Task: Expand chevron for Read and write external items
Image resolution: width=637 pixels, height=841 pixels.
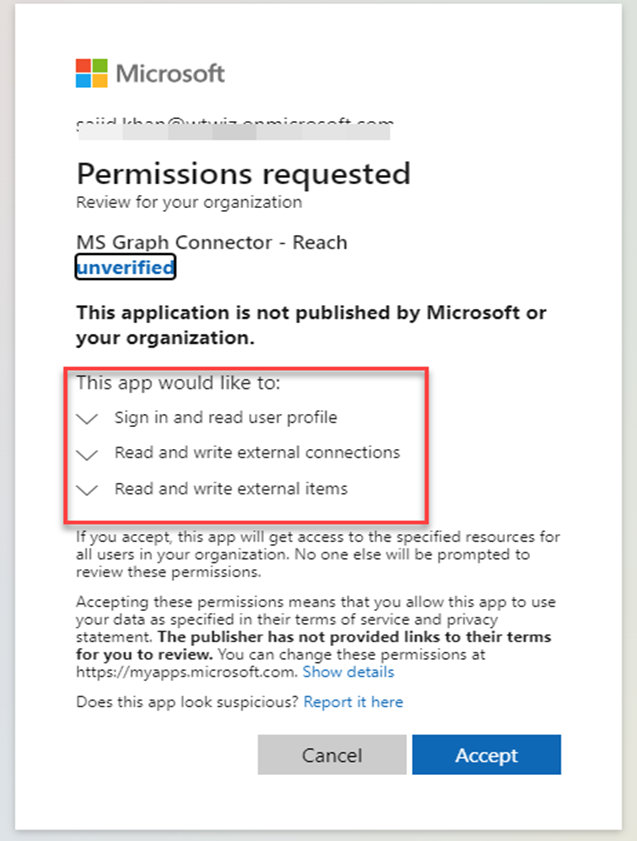Action: click(x=87, y=490)
